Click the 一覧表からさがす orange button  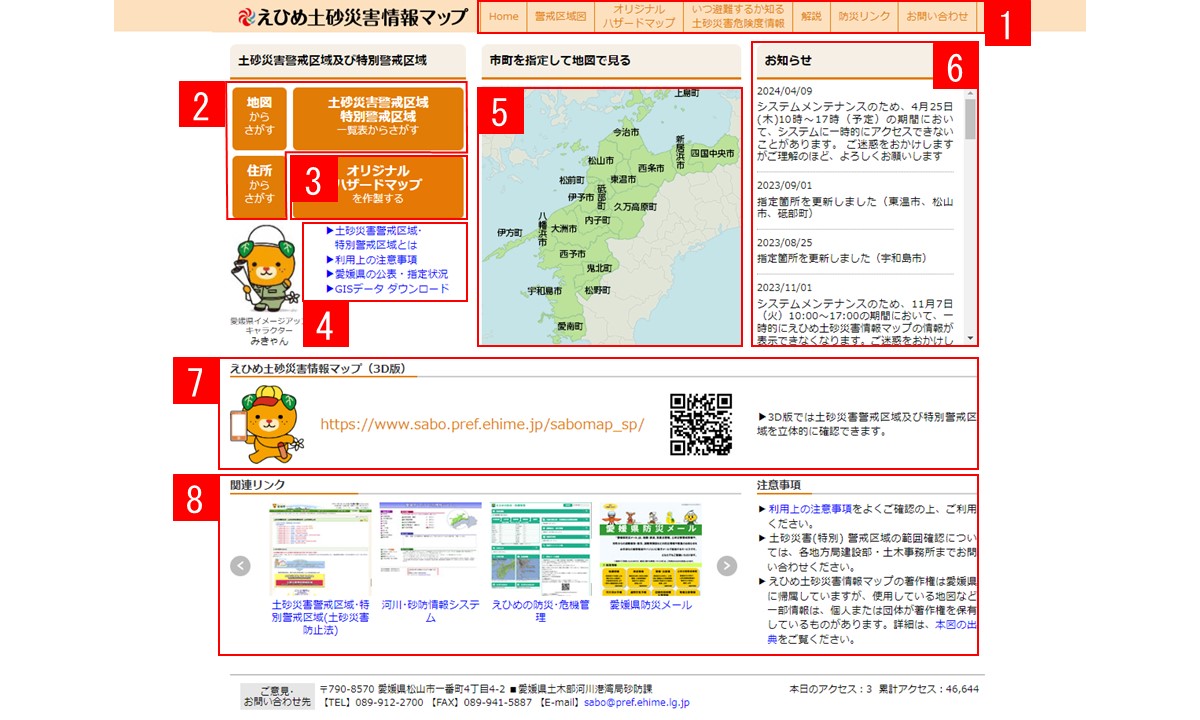[x=378, y=118]
